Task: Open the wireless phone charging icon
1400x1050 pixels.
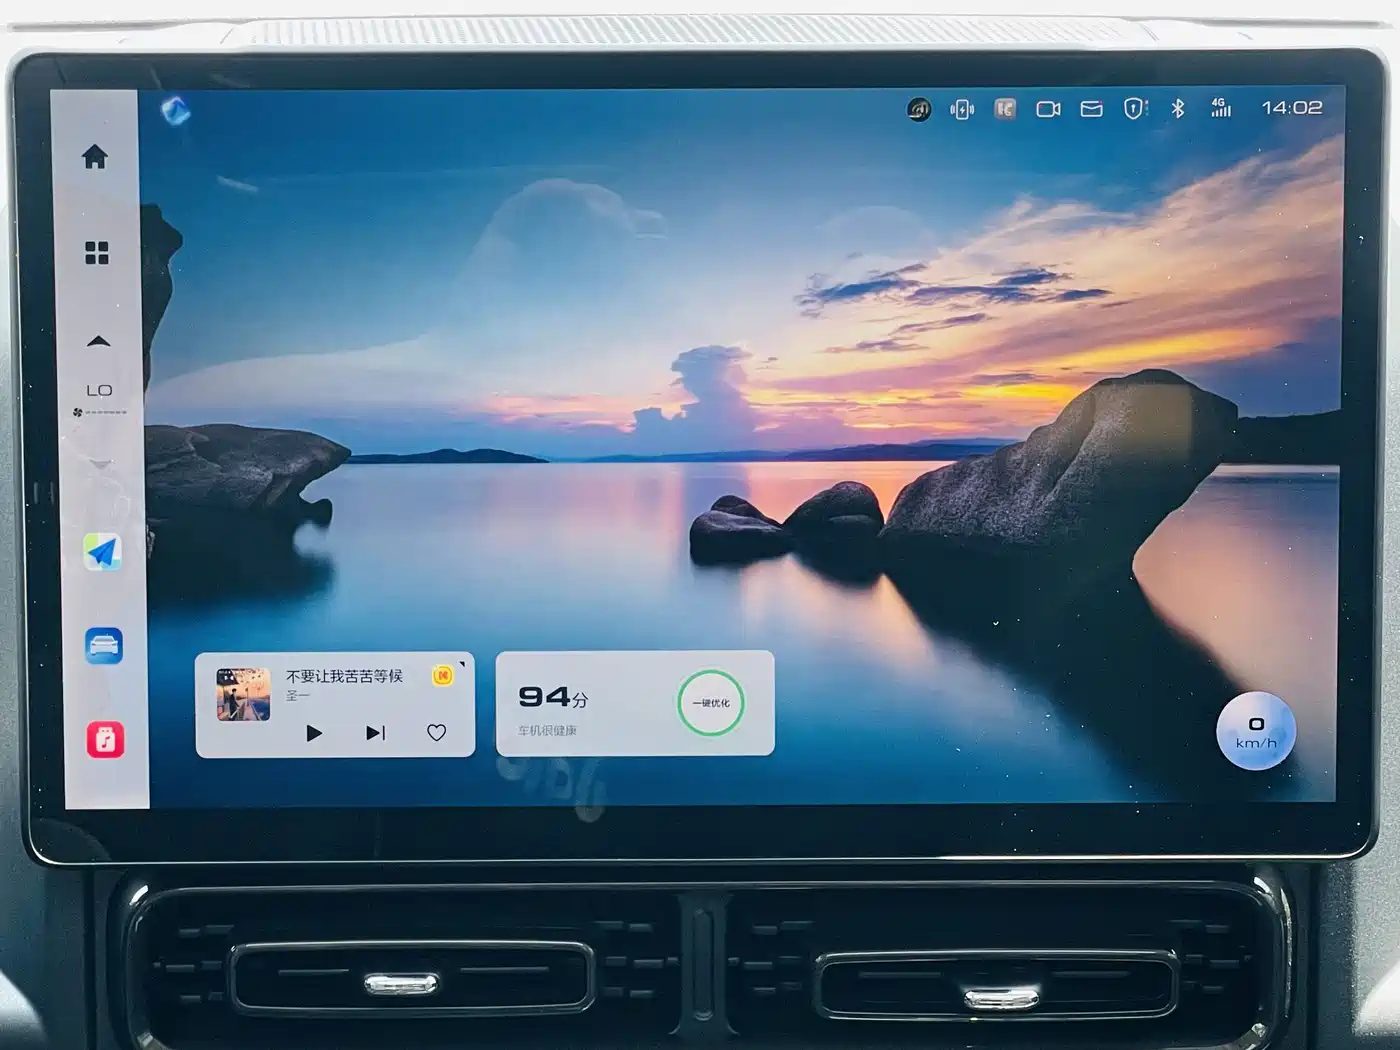Action: (x=962, y=109)
